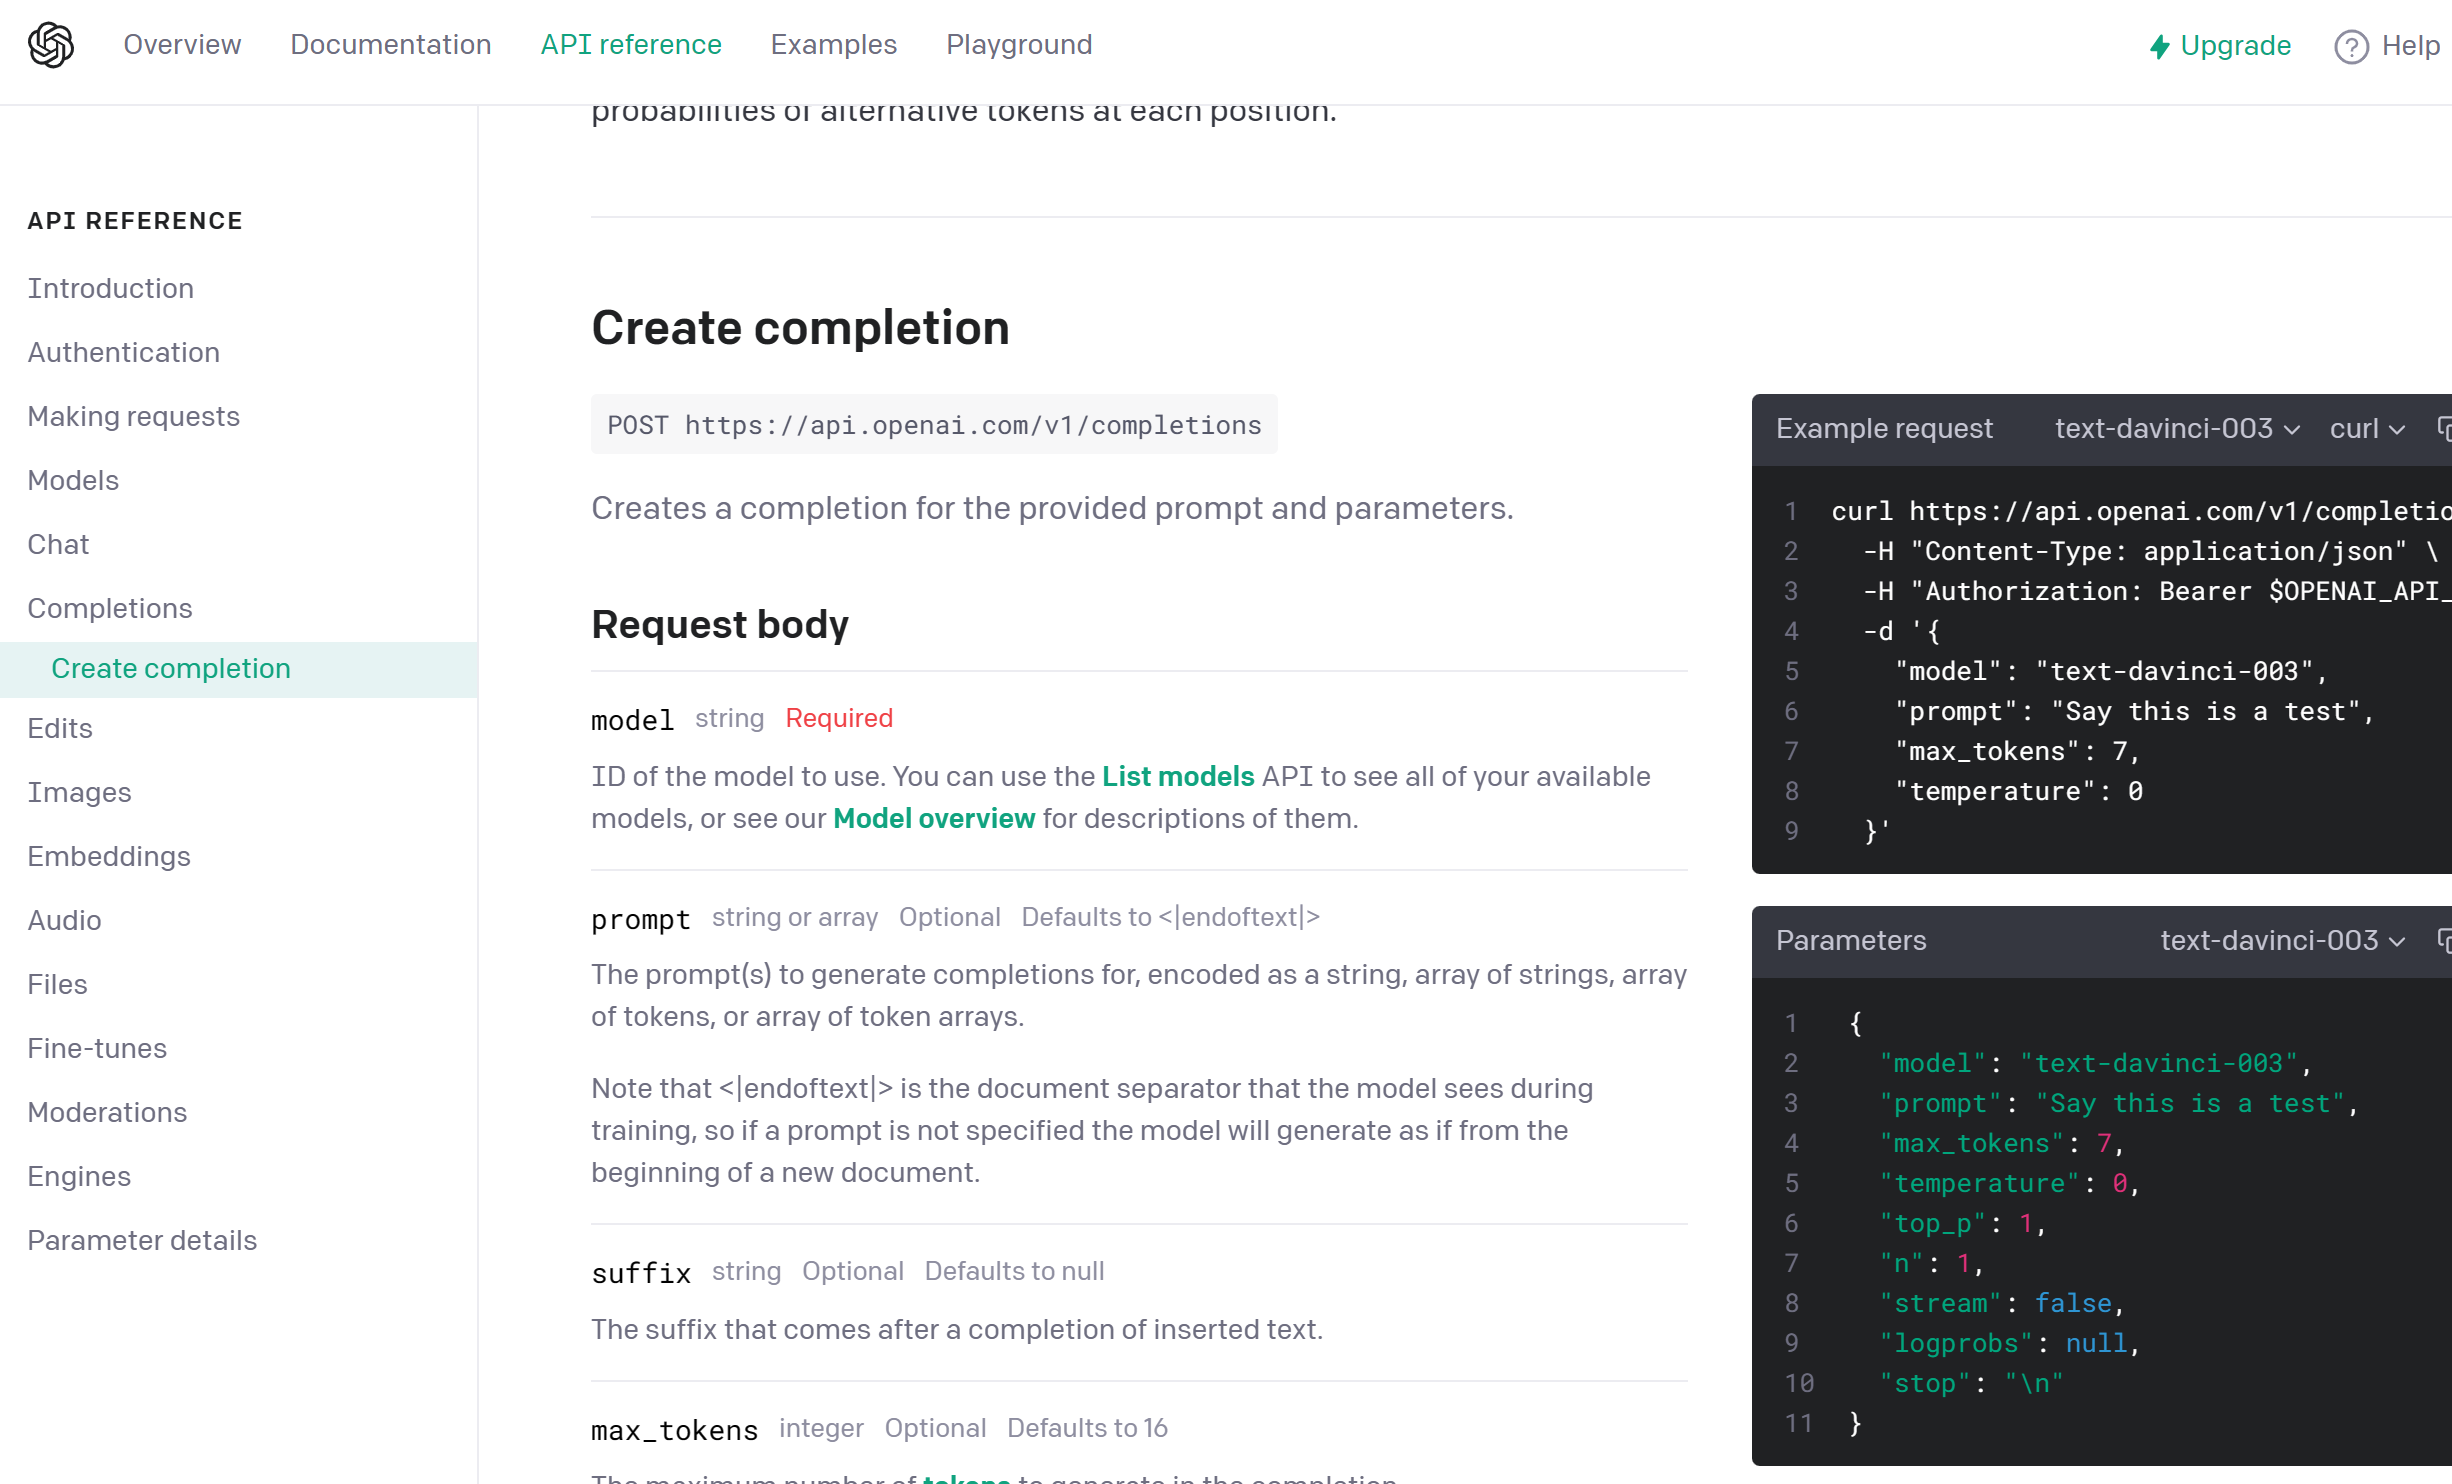Click the Upgrade lightning bolt icon
Screen dimensions: 2452x1484
(x=2160, y=46)
